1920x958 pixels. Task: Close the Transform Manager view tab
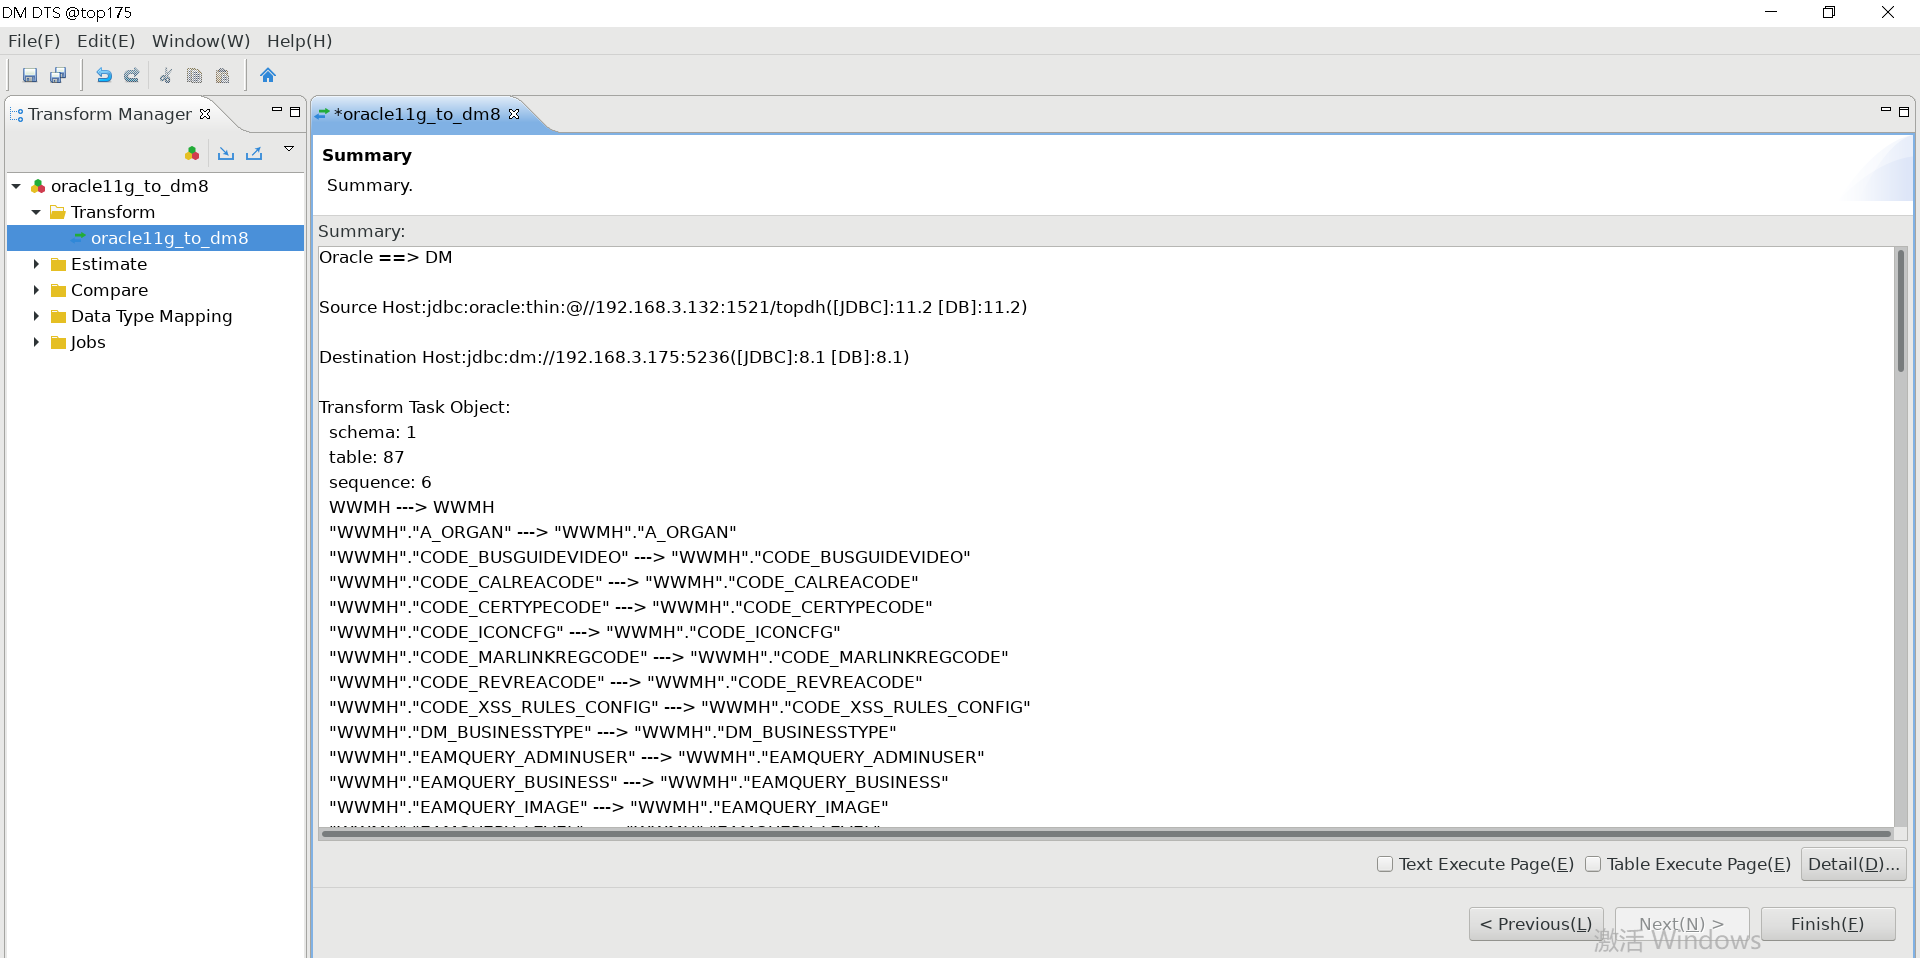(x=205, y=114)
